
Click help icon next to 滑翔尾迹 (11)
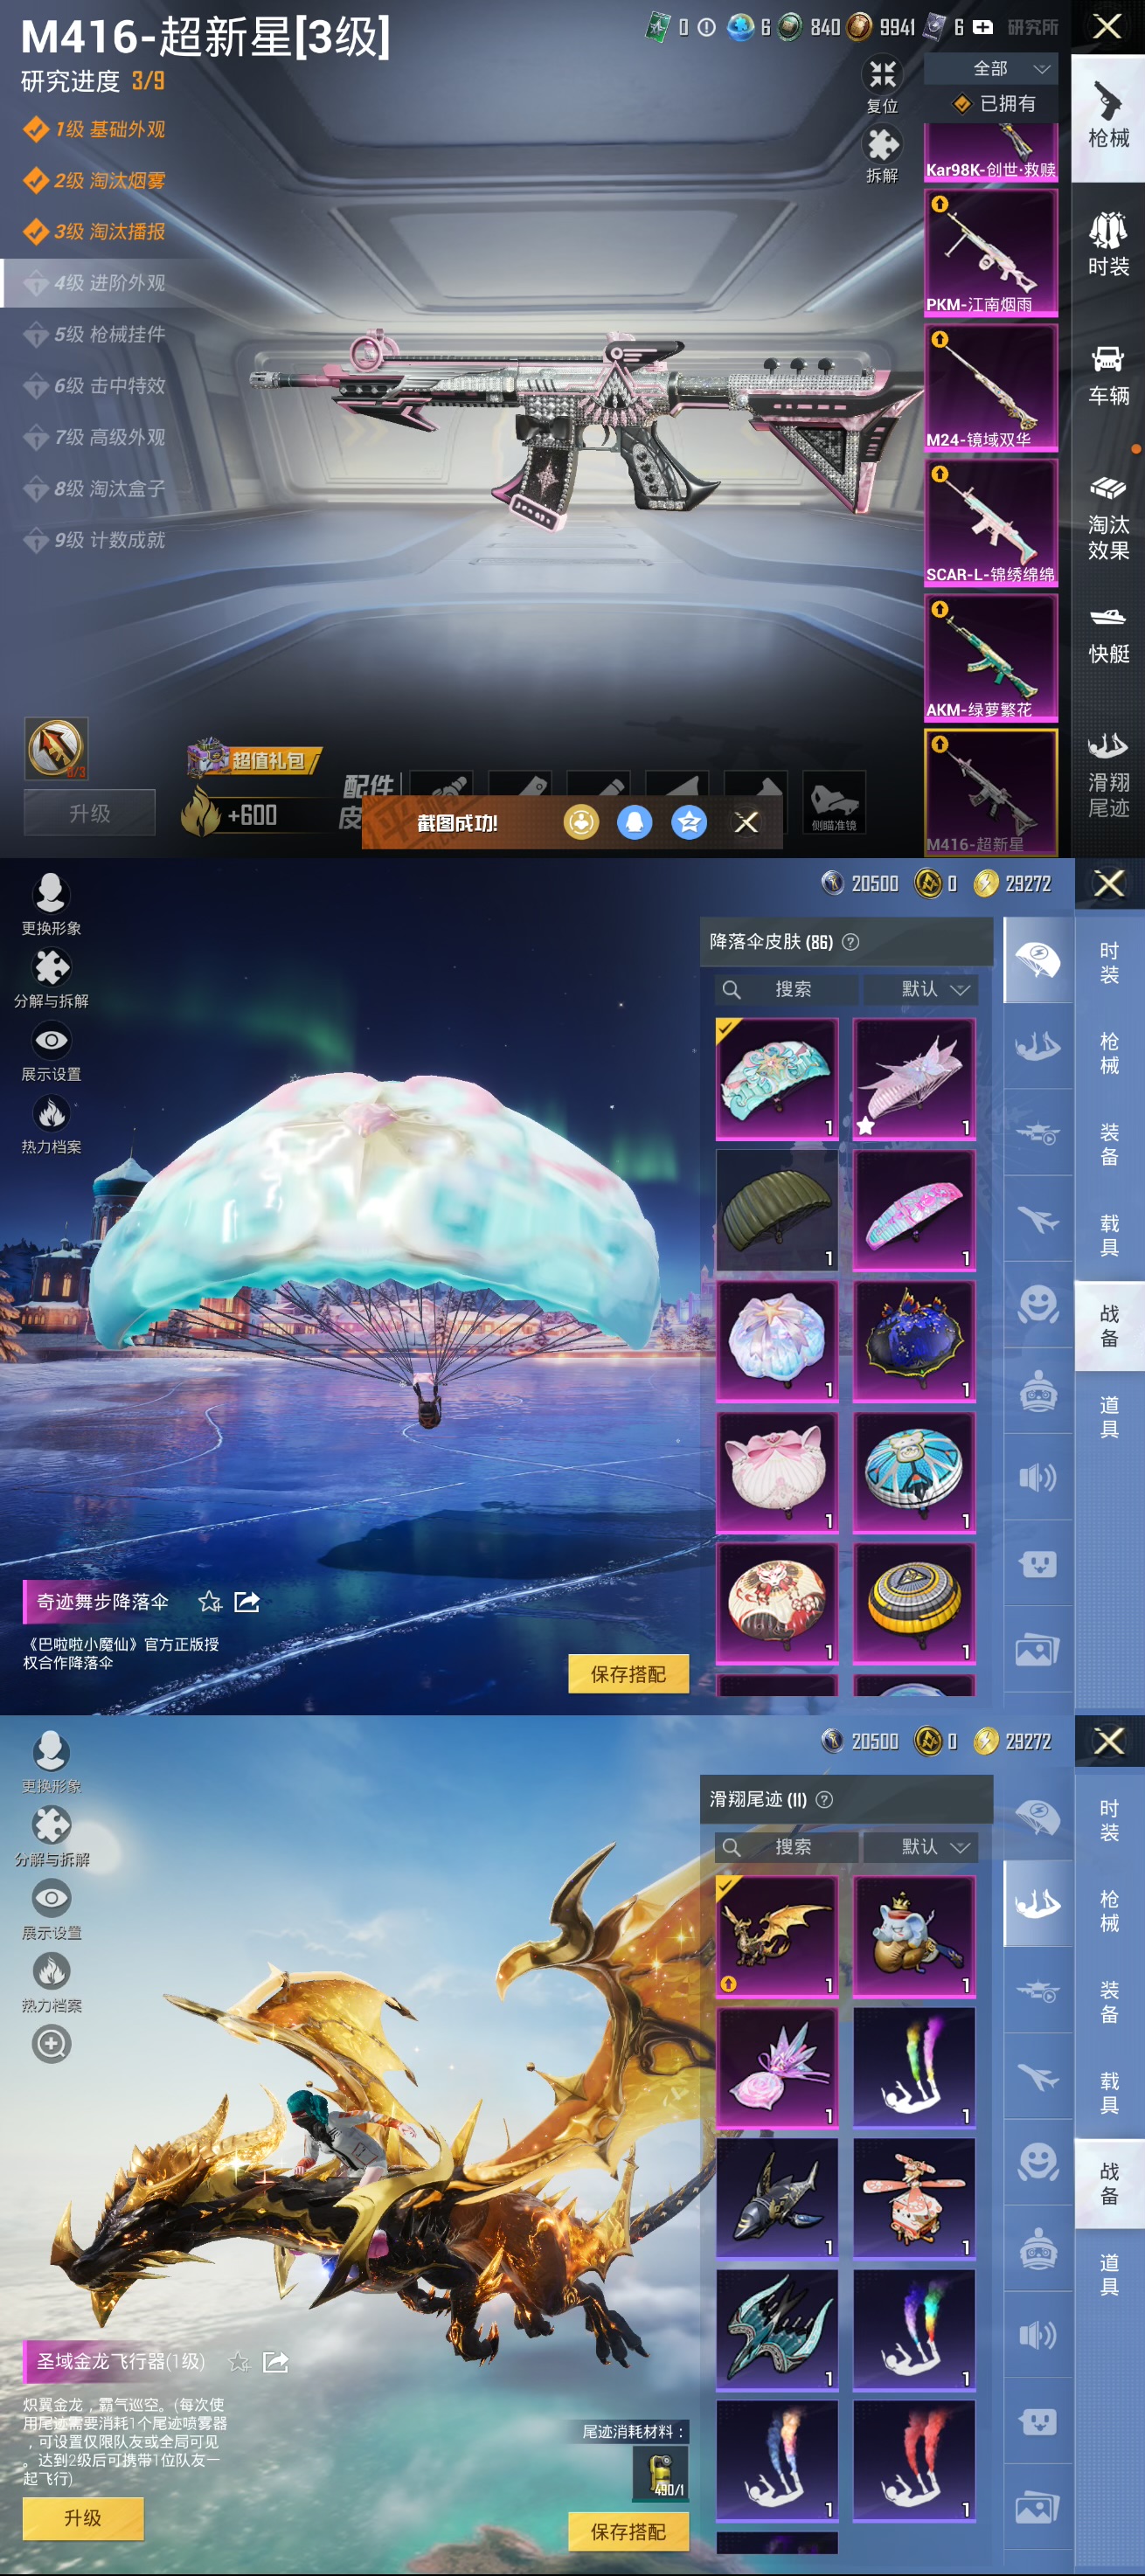coord(824,1799)
